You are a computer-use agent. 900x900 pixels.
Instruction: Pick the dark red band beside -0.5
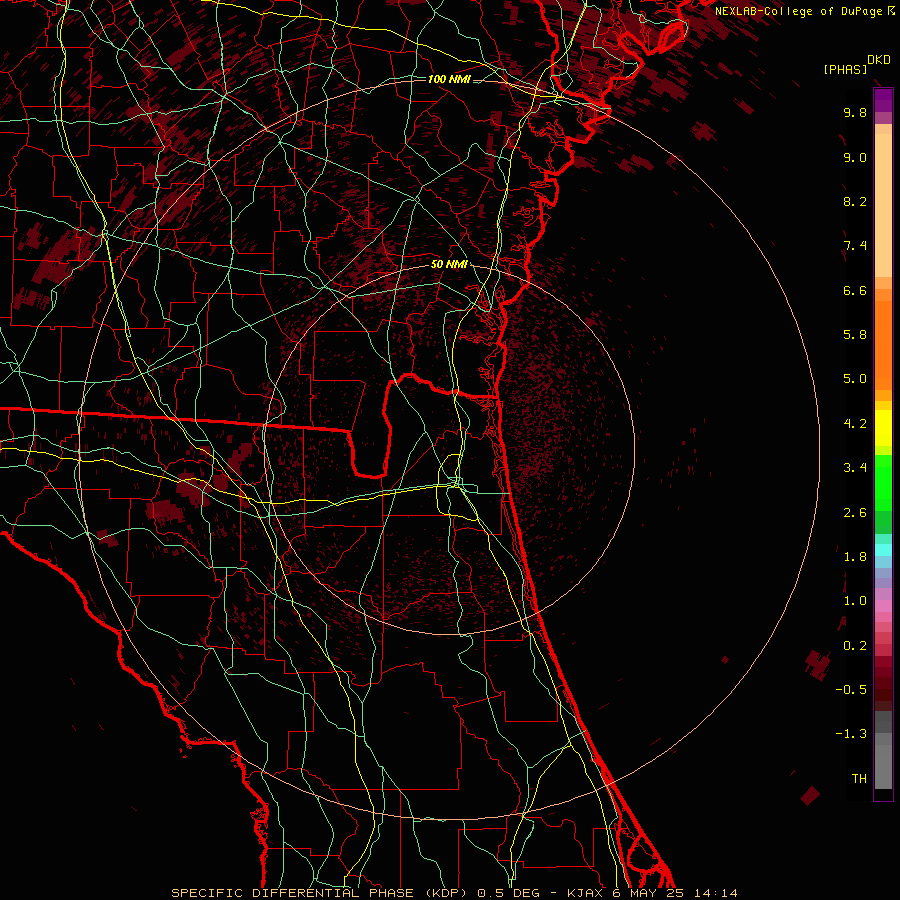pos(883,689)
